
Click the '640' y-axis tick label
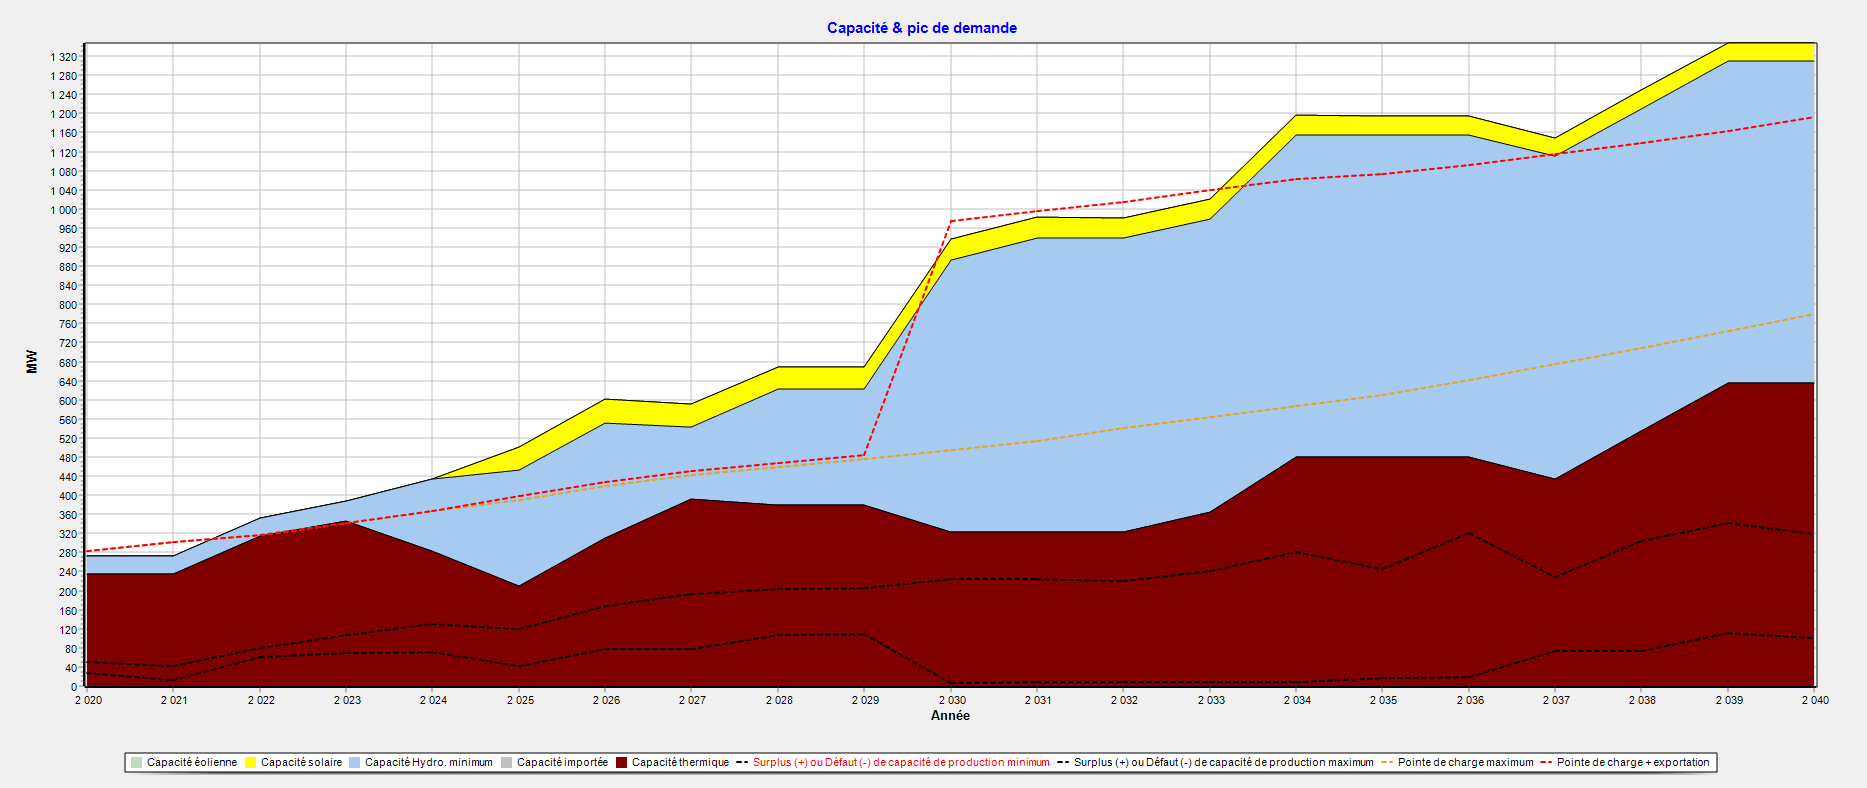pos(68,382)
